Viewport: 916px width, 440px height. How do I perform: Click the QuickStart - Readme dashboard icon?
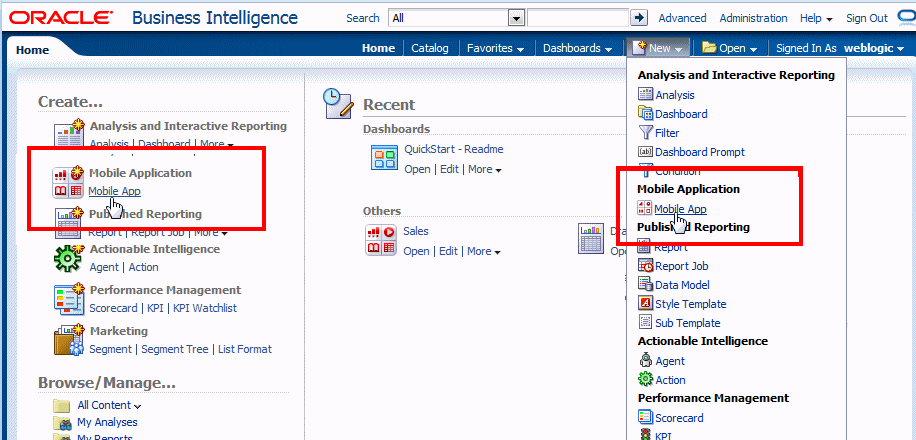point(384,158)
